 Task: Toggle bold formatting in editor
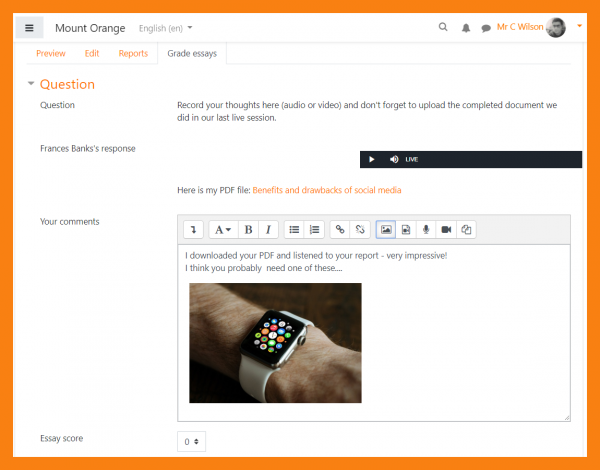(248, 229)
